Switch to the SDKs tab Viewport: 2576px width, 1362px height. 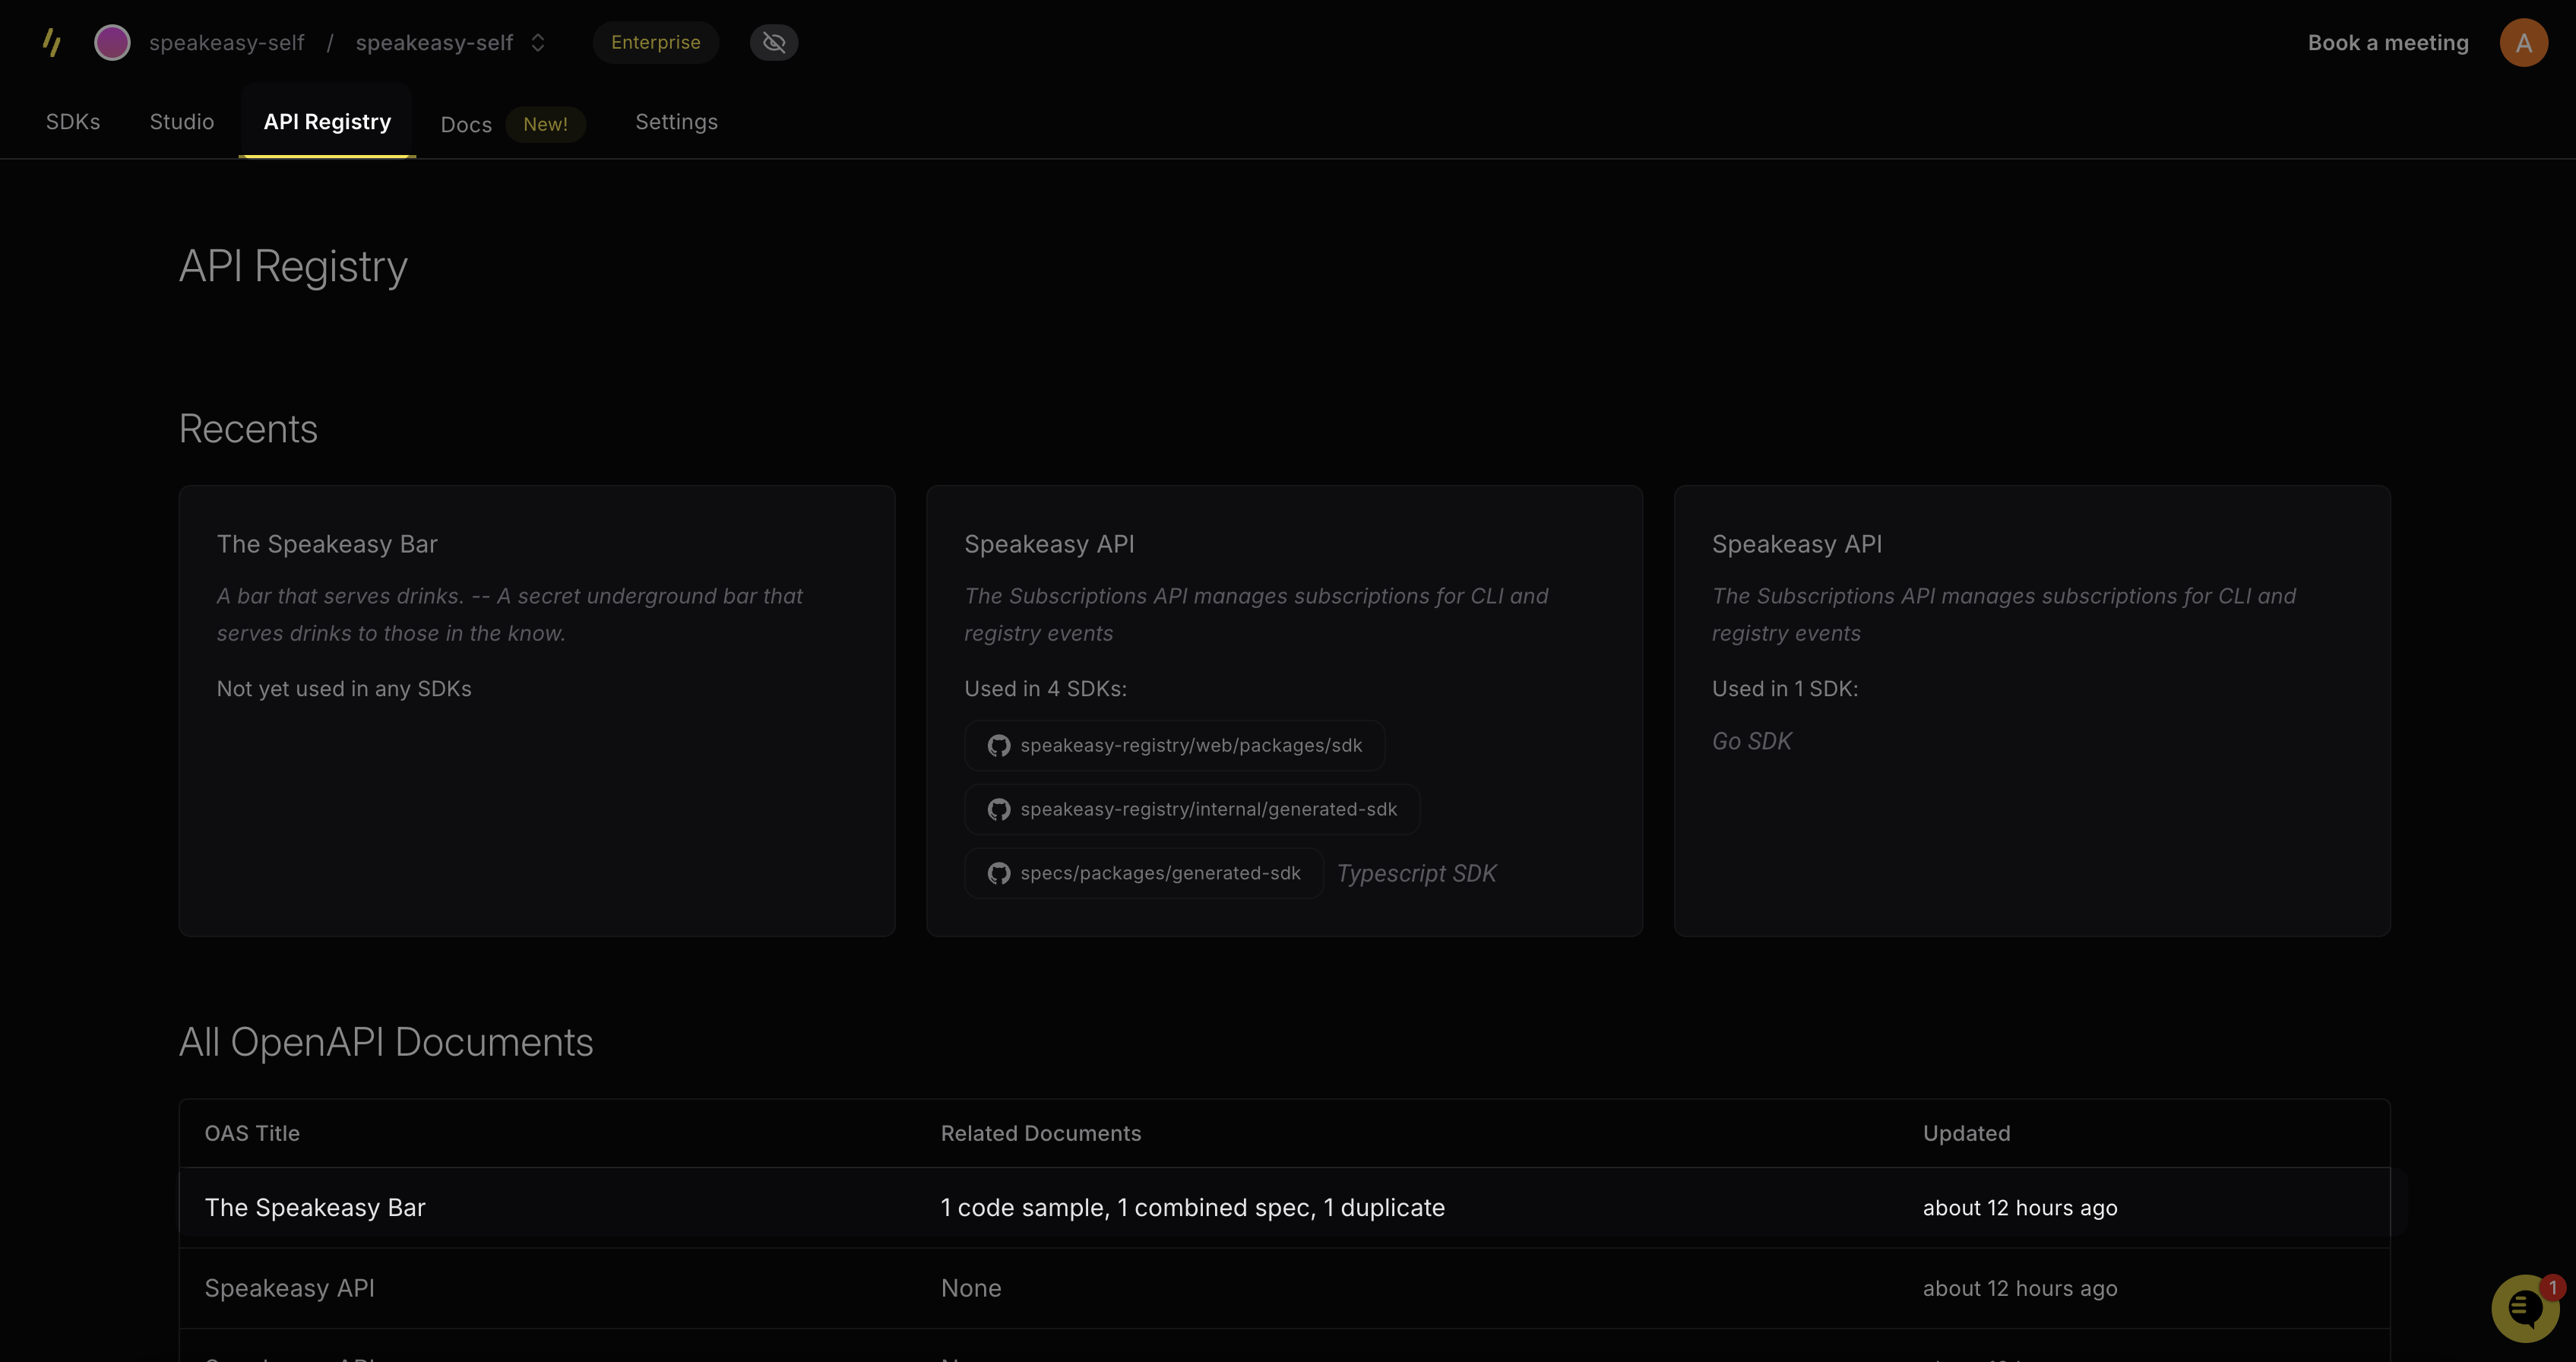tap(73, 122)
